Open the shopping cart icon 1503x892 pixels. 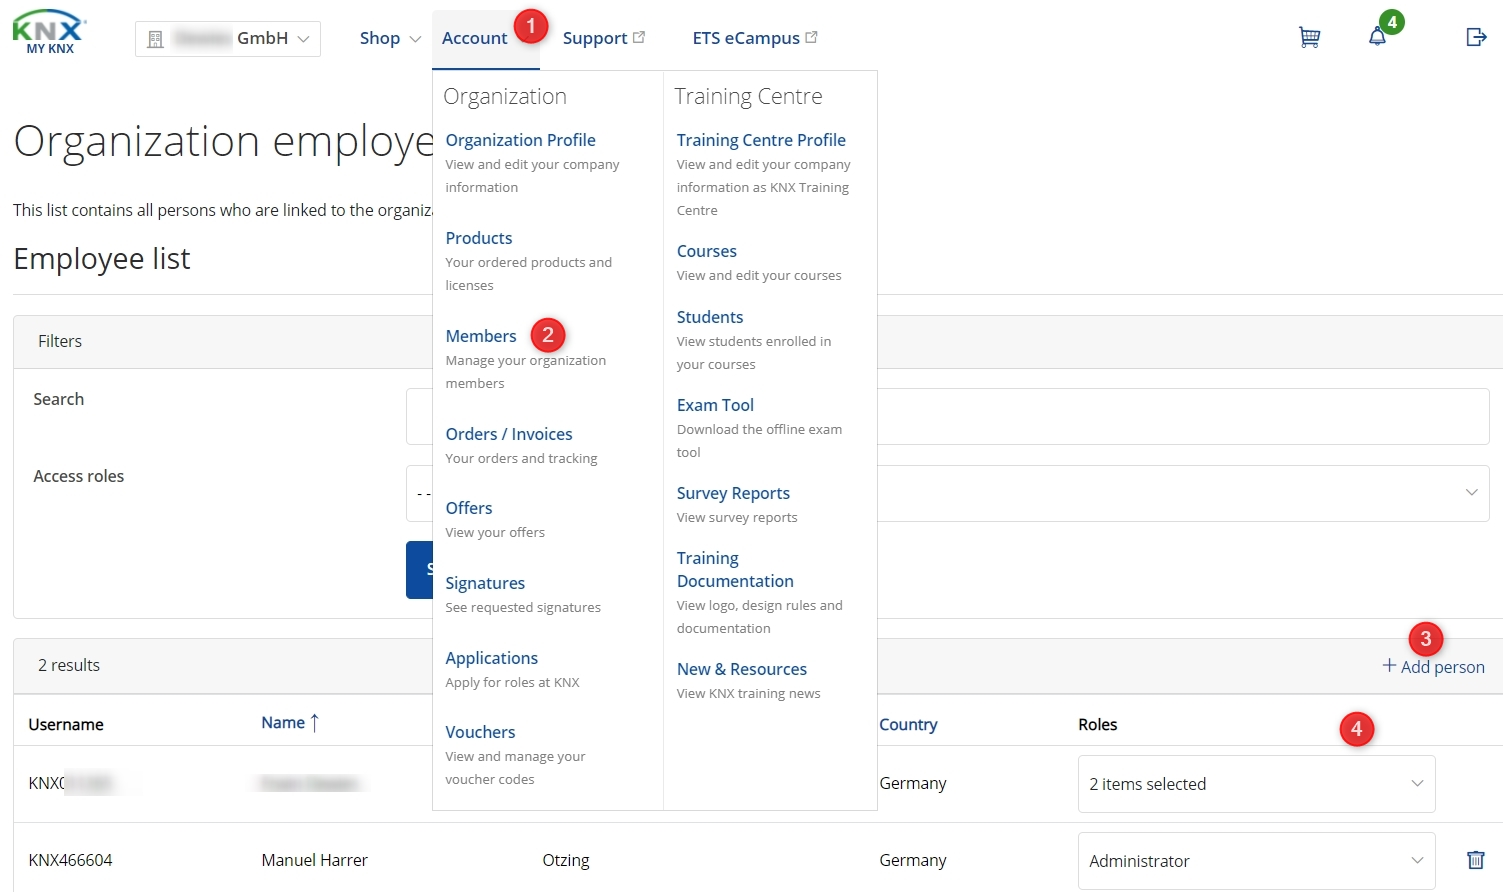(x=1308, y=38)
